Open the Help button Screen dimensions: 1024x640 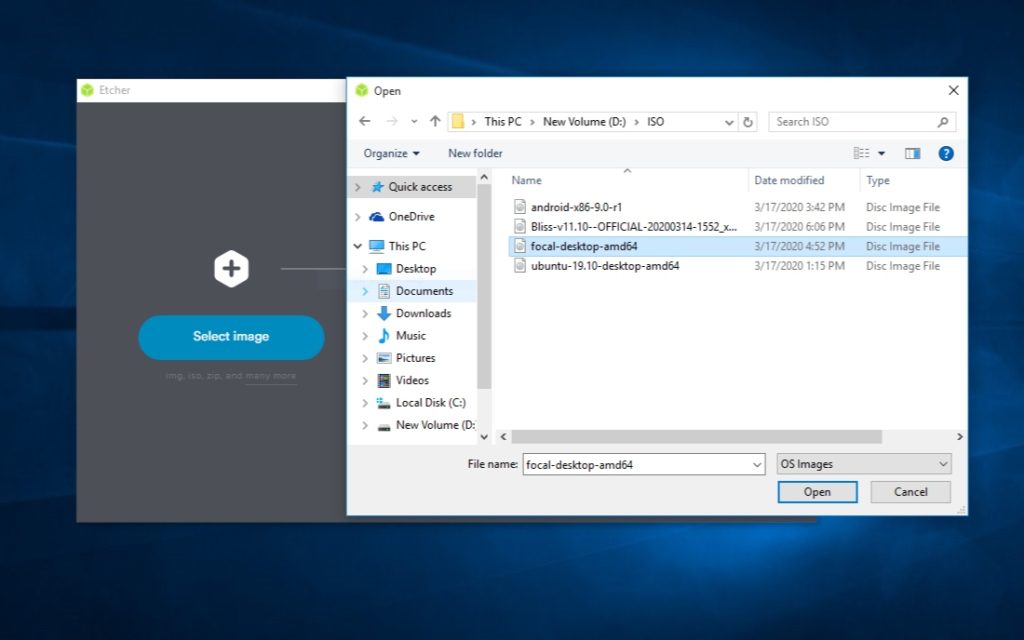pyautogui.click(x=946, y=153)
